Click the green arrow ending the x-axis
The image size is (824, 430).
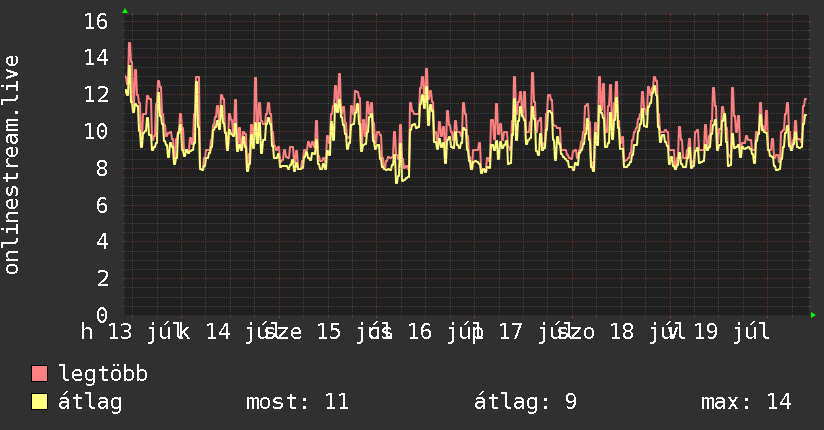click(x=813, y=315)
